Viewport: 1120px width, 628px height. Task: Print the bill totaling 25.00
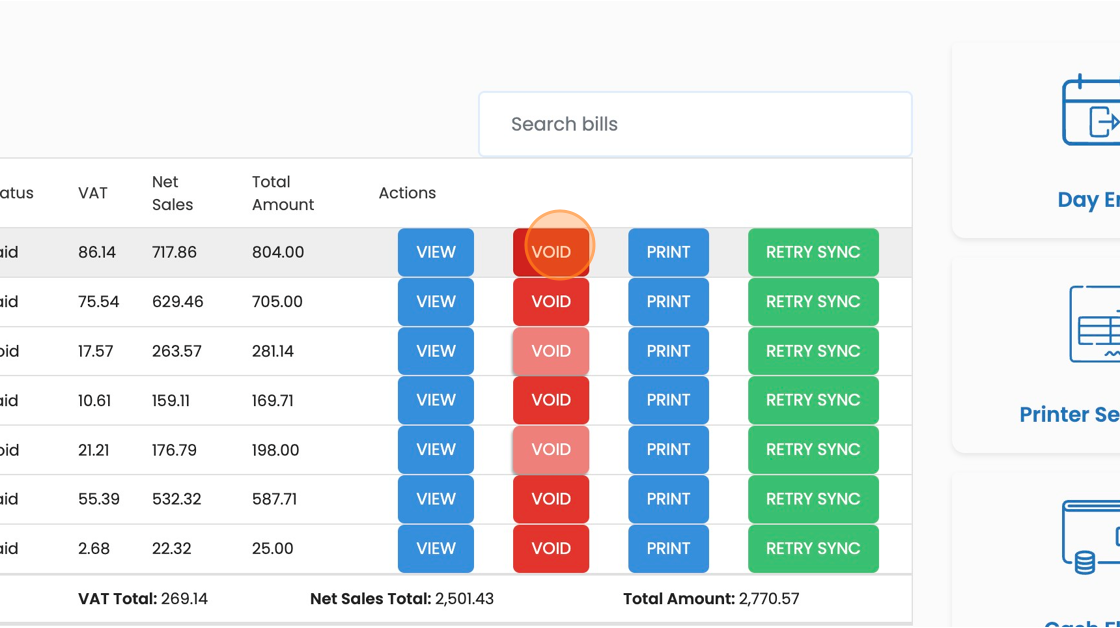pyautogui.click(x=669, y=549)
